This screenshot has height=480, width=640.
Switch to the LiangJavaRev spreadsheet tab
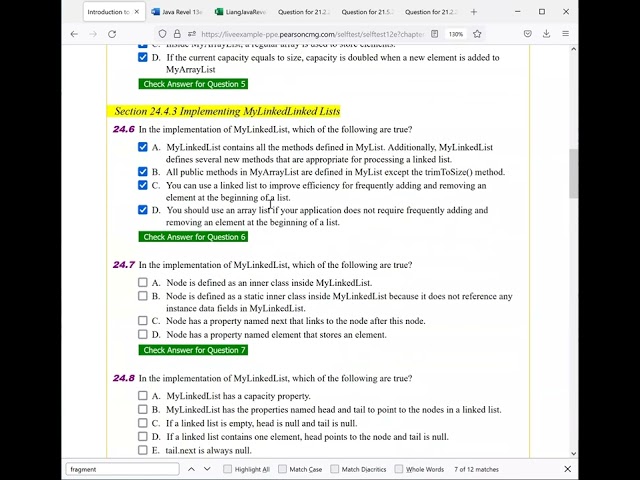click(240, 12)
